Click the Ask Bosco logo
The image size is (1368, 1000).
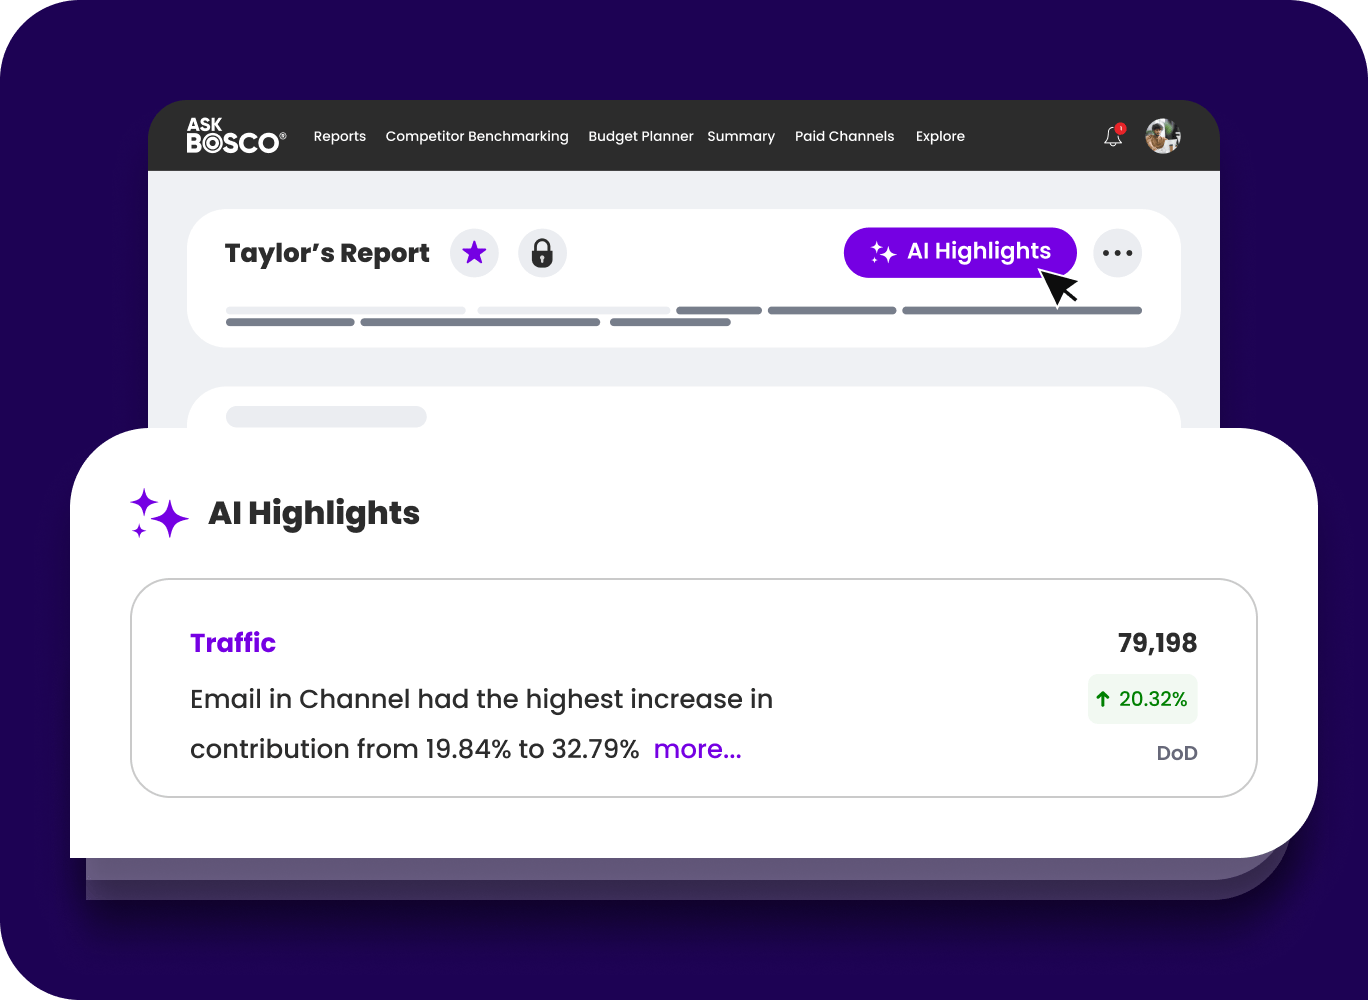[236, 136]
